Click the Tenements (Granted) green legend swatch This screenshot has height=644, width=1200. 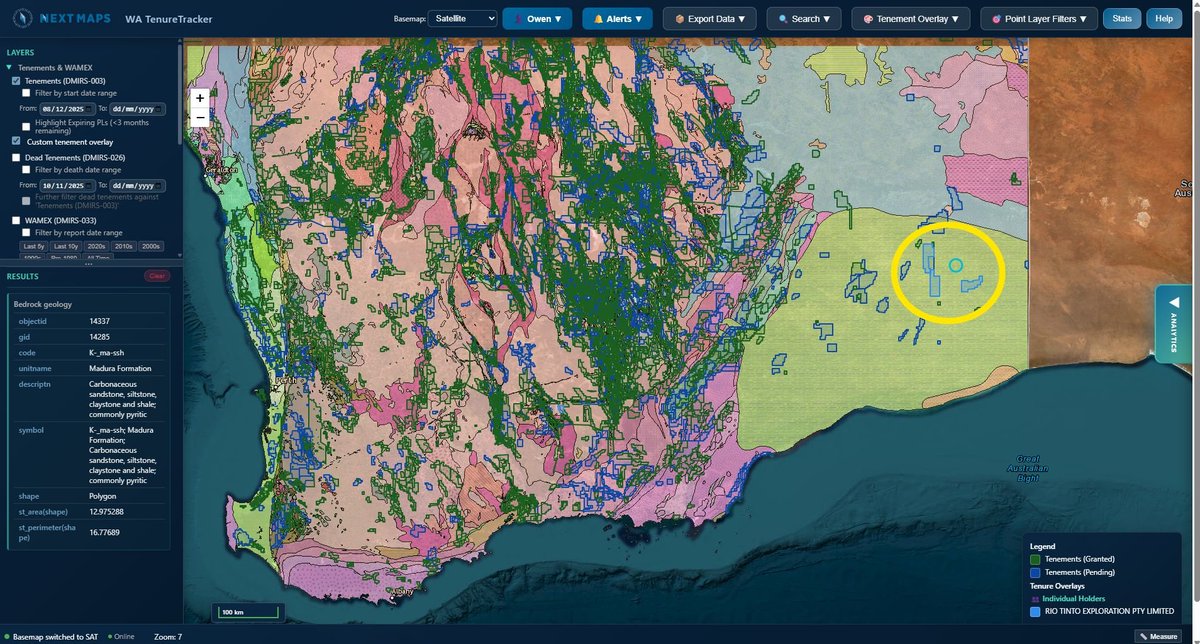click(x=1036, y=559)
